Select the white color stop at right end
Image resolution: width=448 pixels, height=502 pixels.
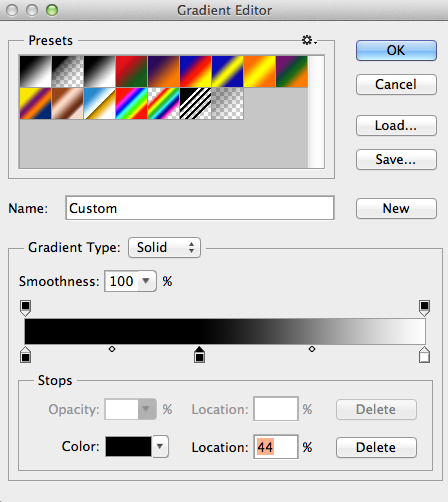[424, 355]
